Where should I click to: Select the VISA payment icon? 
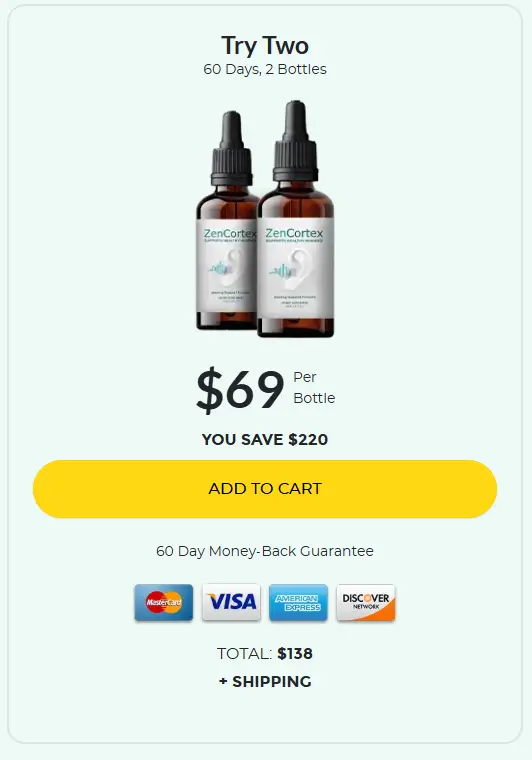click(x=231, y=602)
